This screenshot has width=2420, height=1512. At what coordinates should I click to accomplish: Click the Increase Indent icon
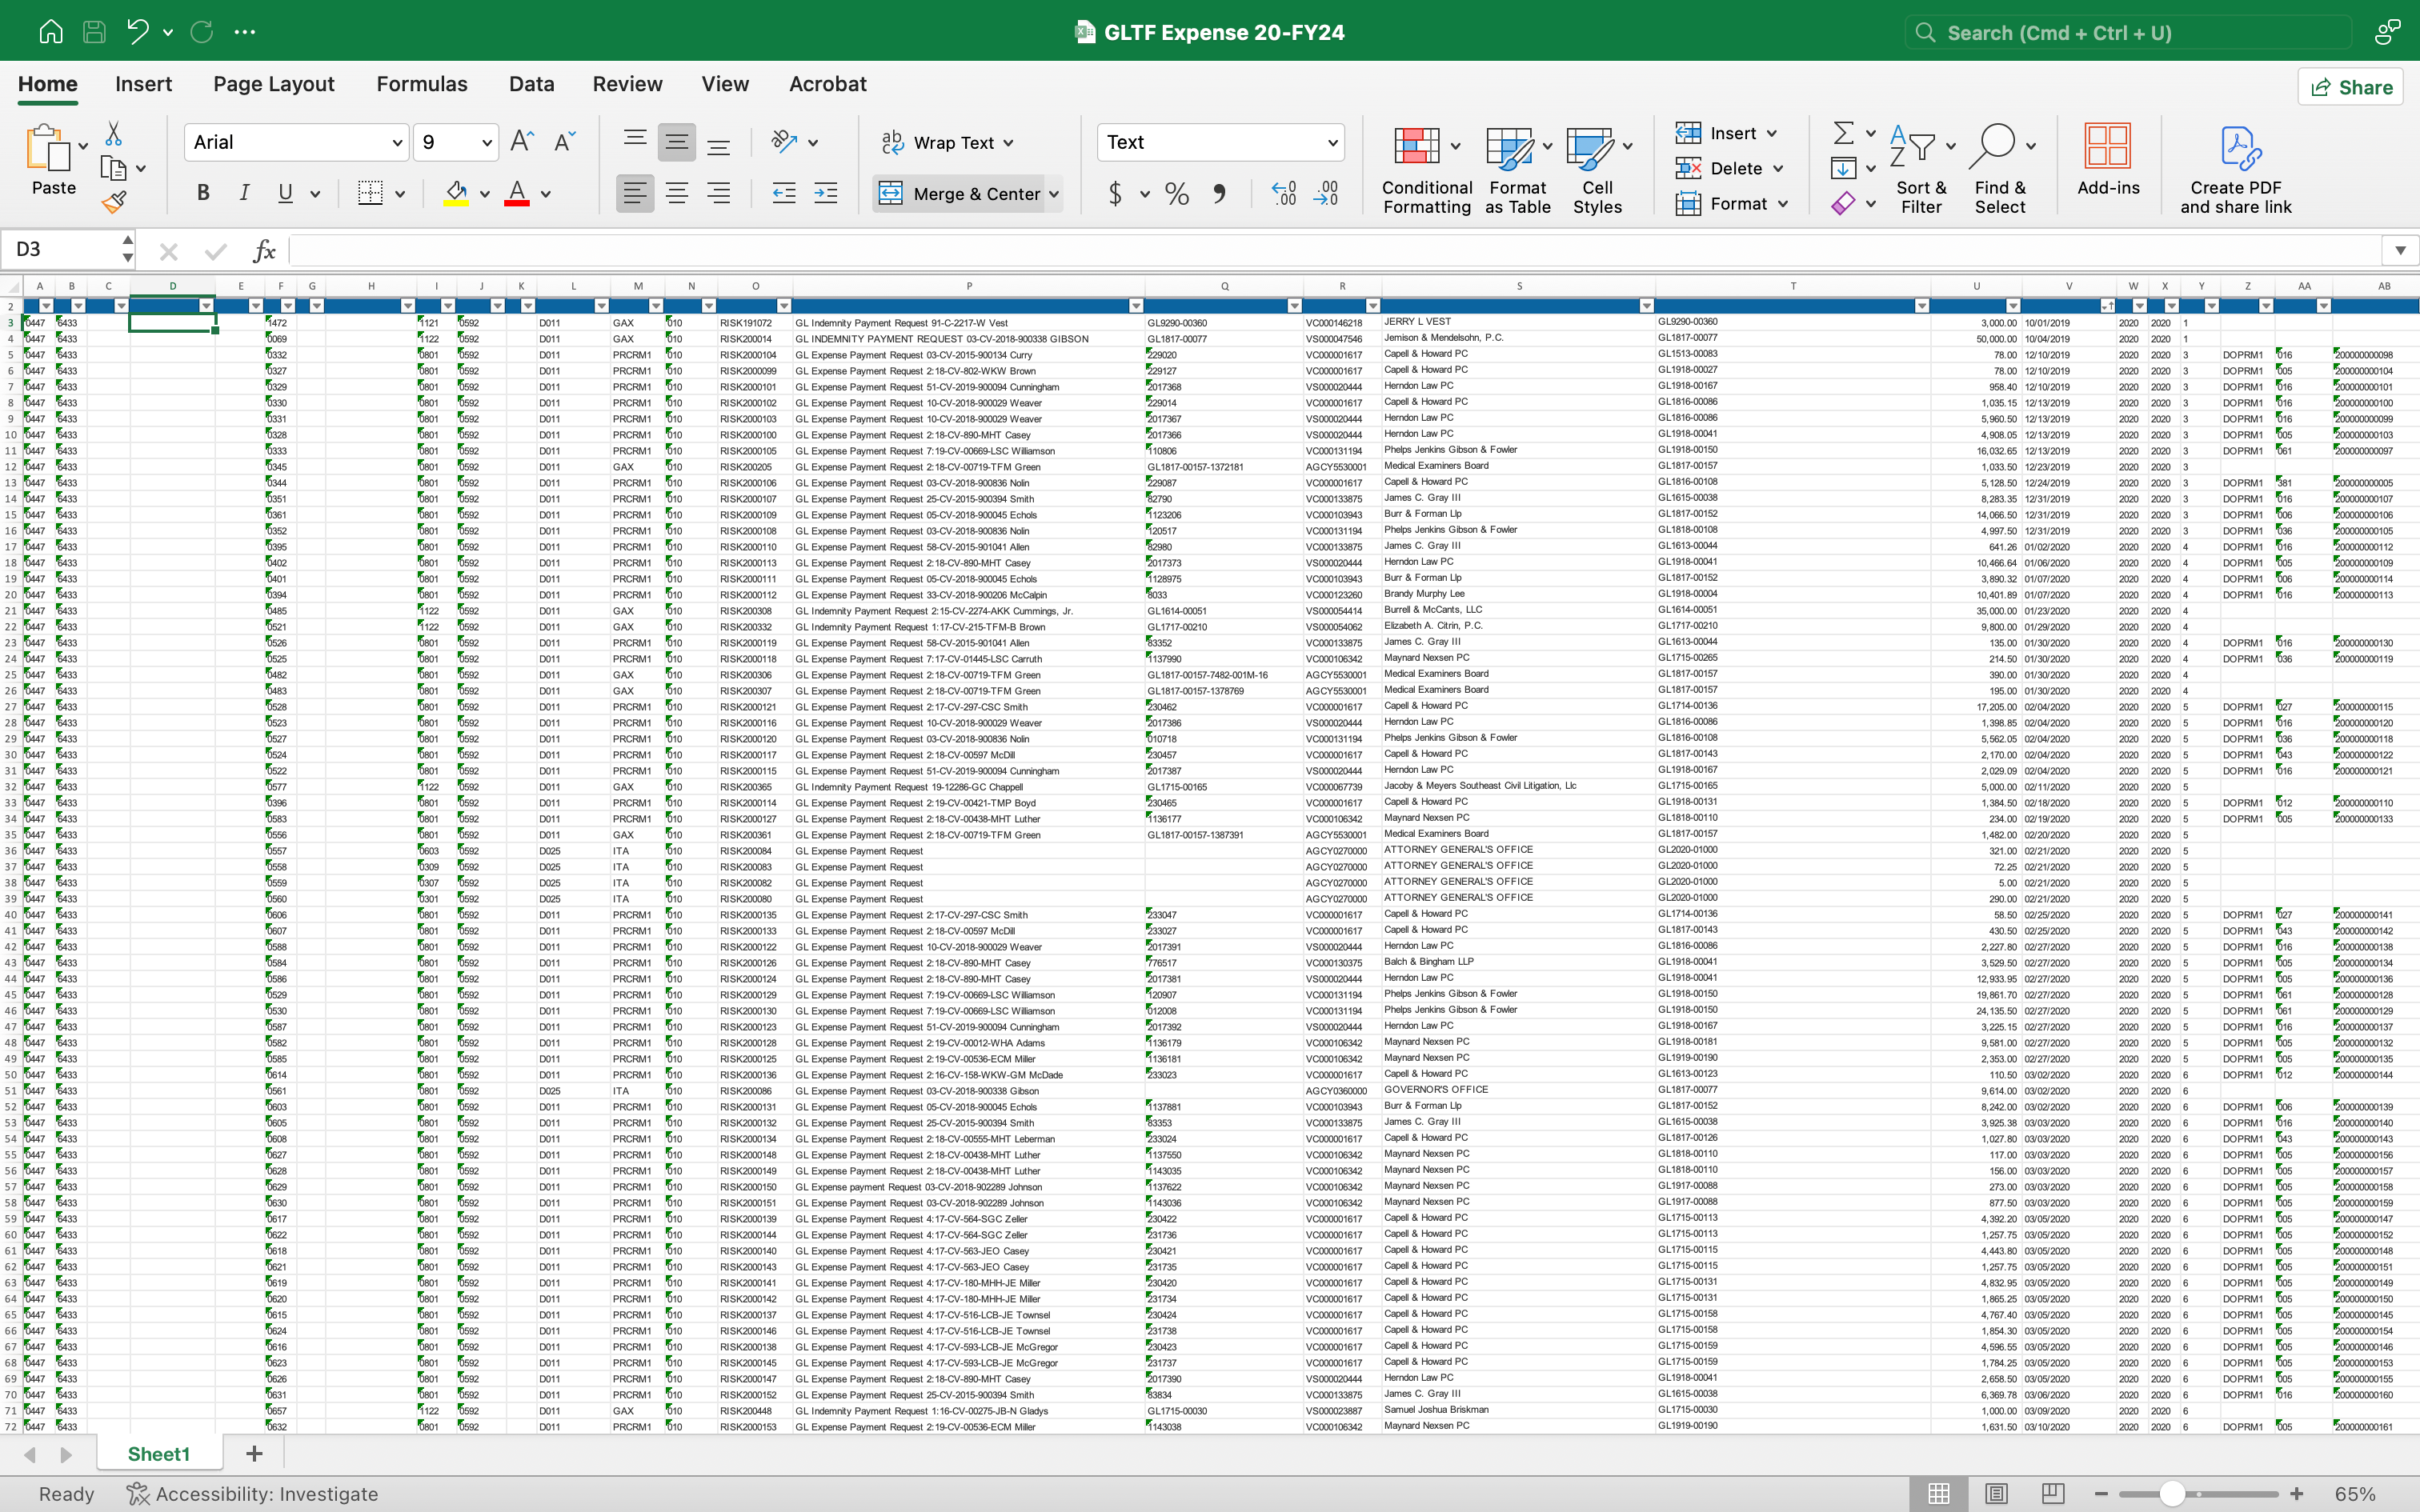coord(826,194)
